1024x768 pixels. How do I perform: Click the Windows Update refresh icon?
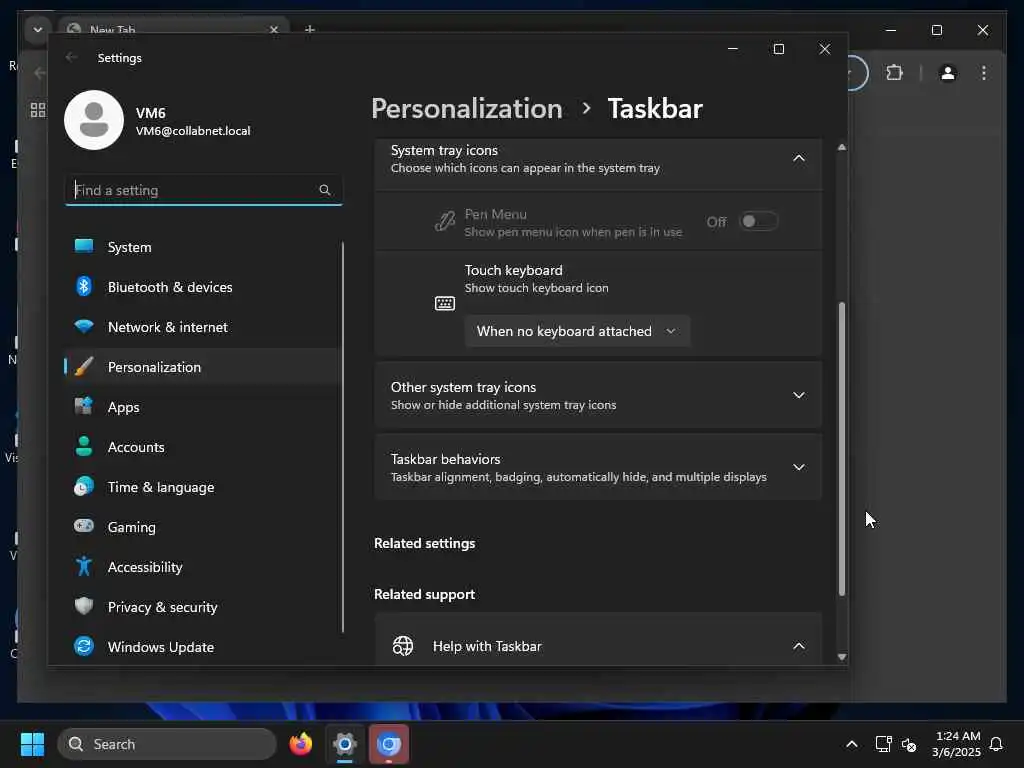point(84,647)
